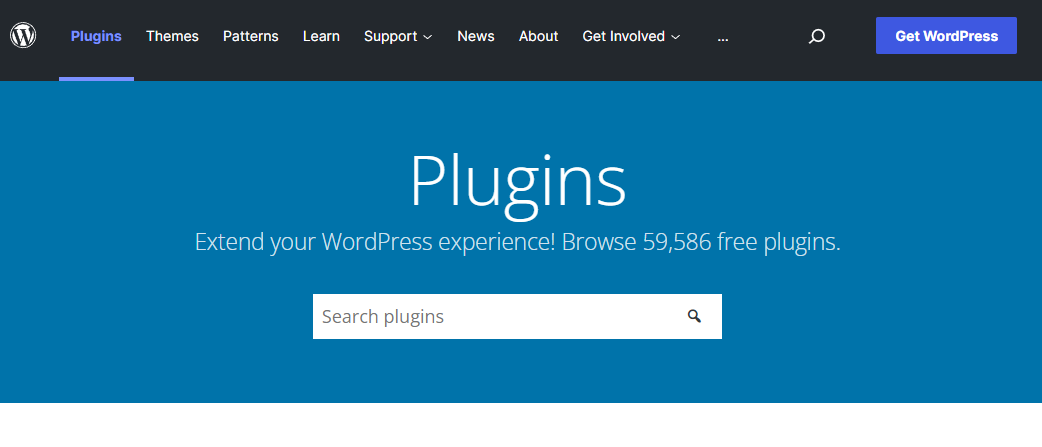The width and height of the screenshot is (1042, 447).
Task: Show more nav items via ellipsis
Action: 723,37
